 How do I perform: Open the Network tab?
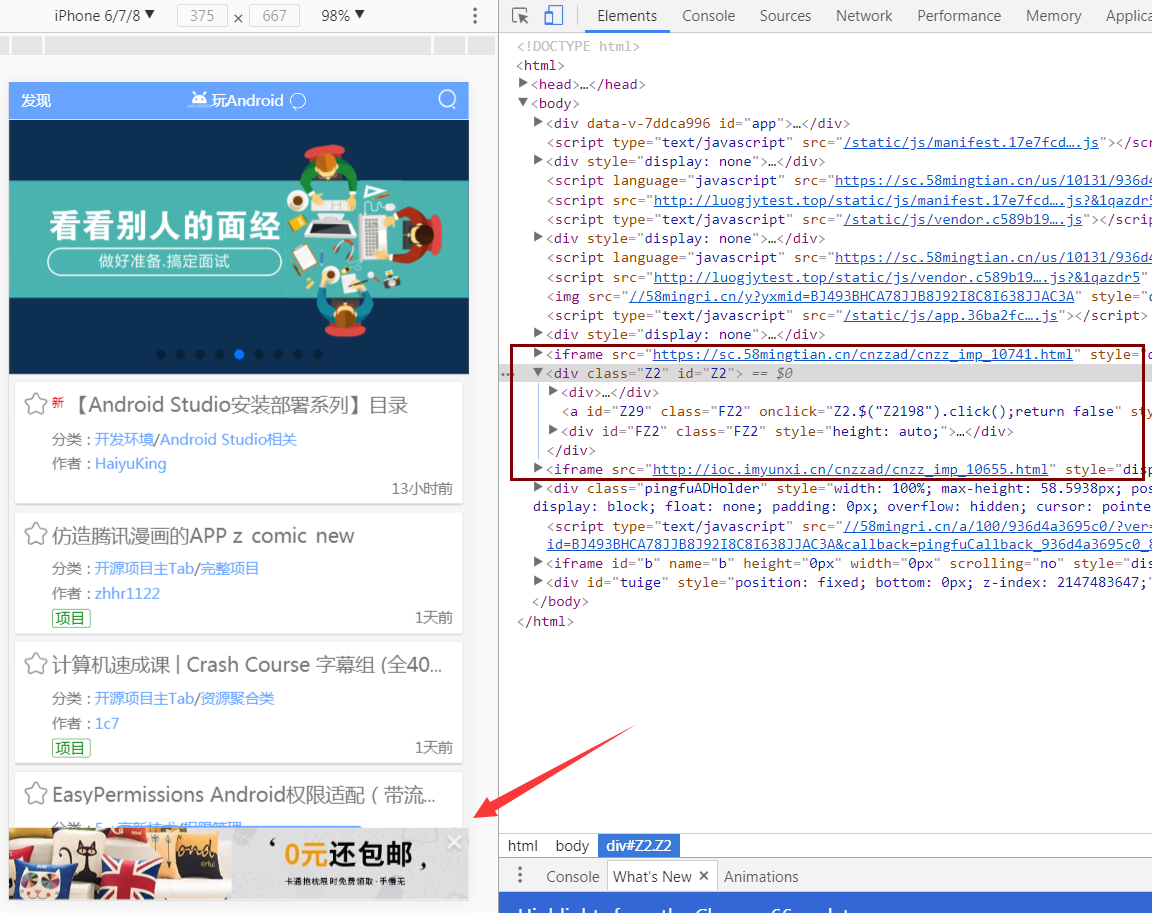pos(864,15)
